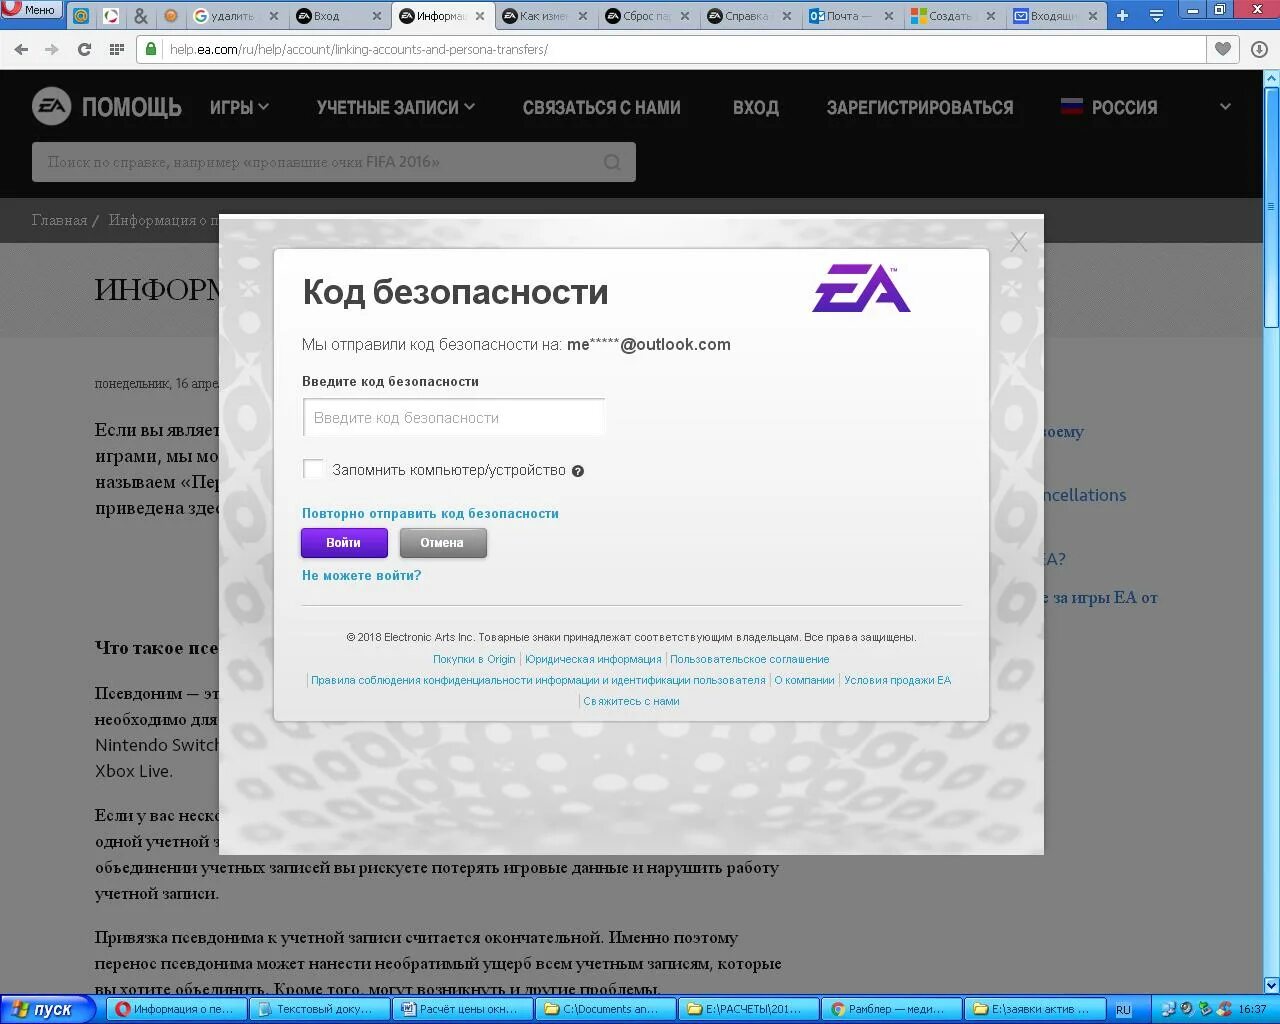This screenshot has height=1024, width=1280.
Task: Click the help question mark icon
Action: pyautogui.click(x=578, y=471)
